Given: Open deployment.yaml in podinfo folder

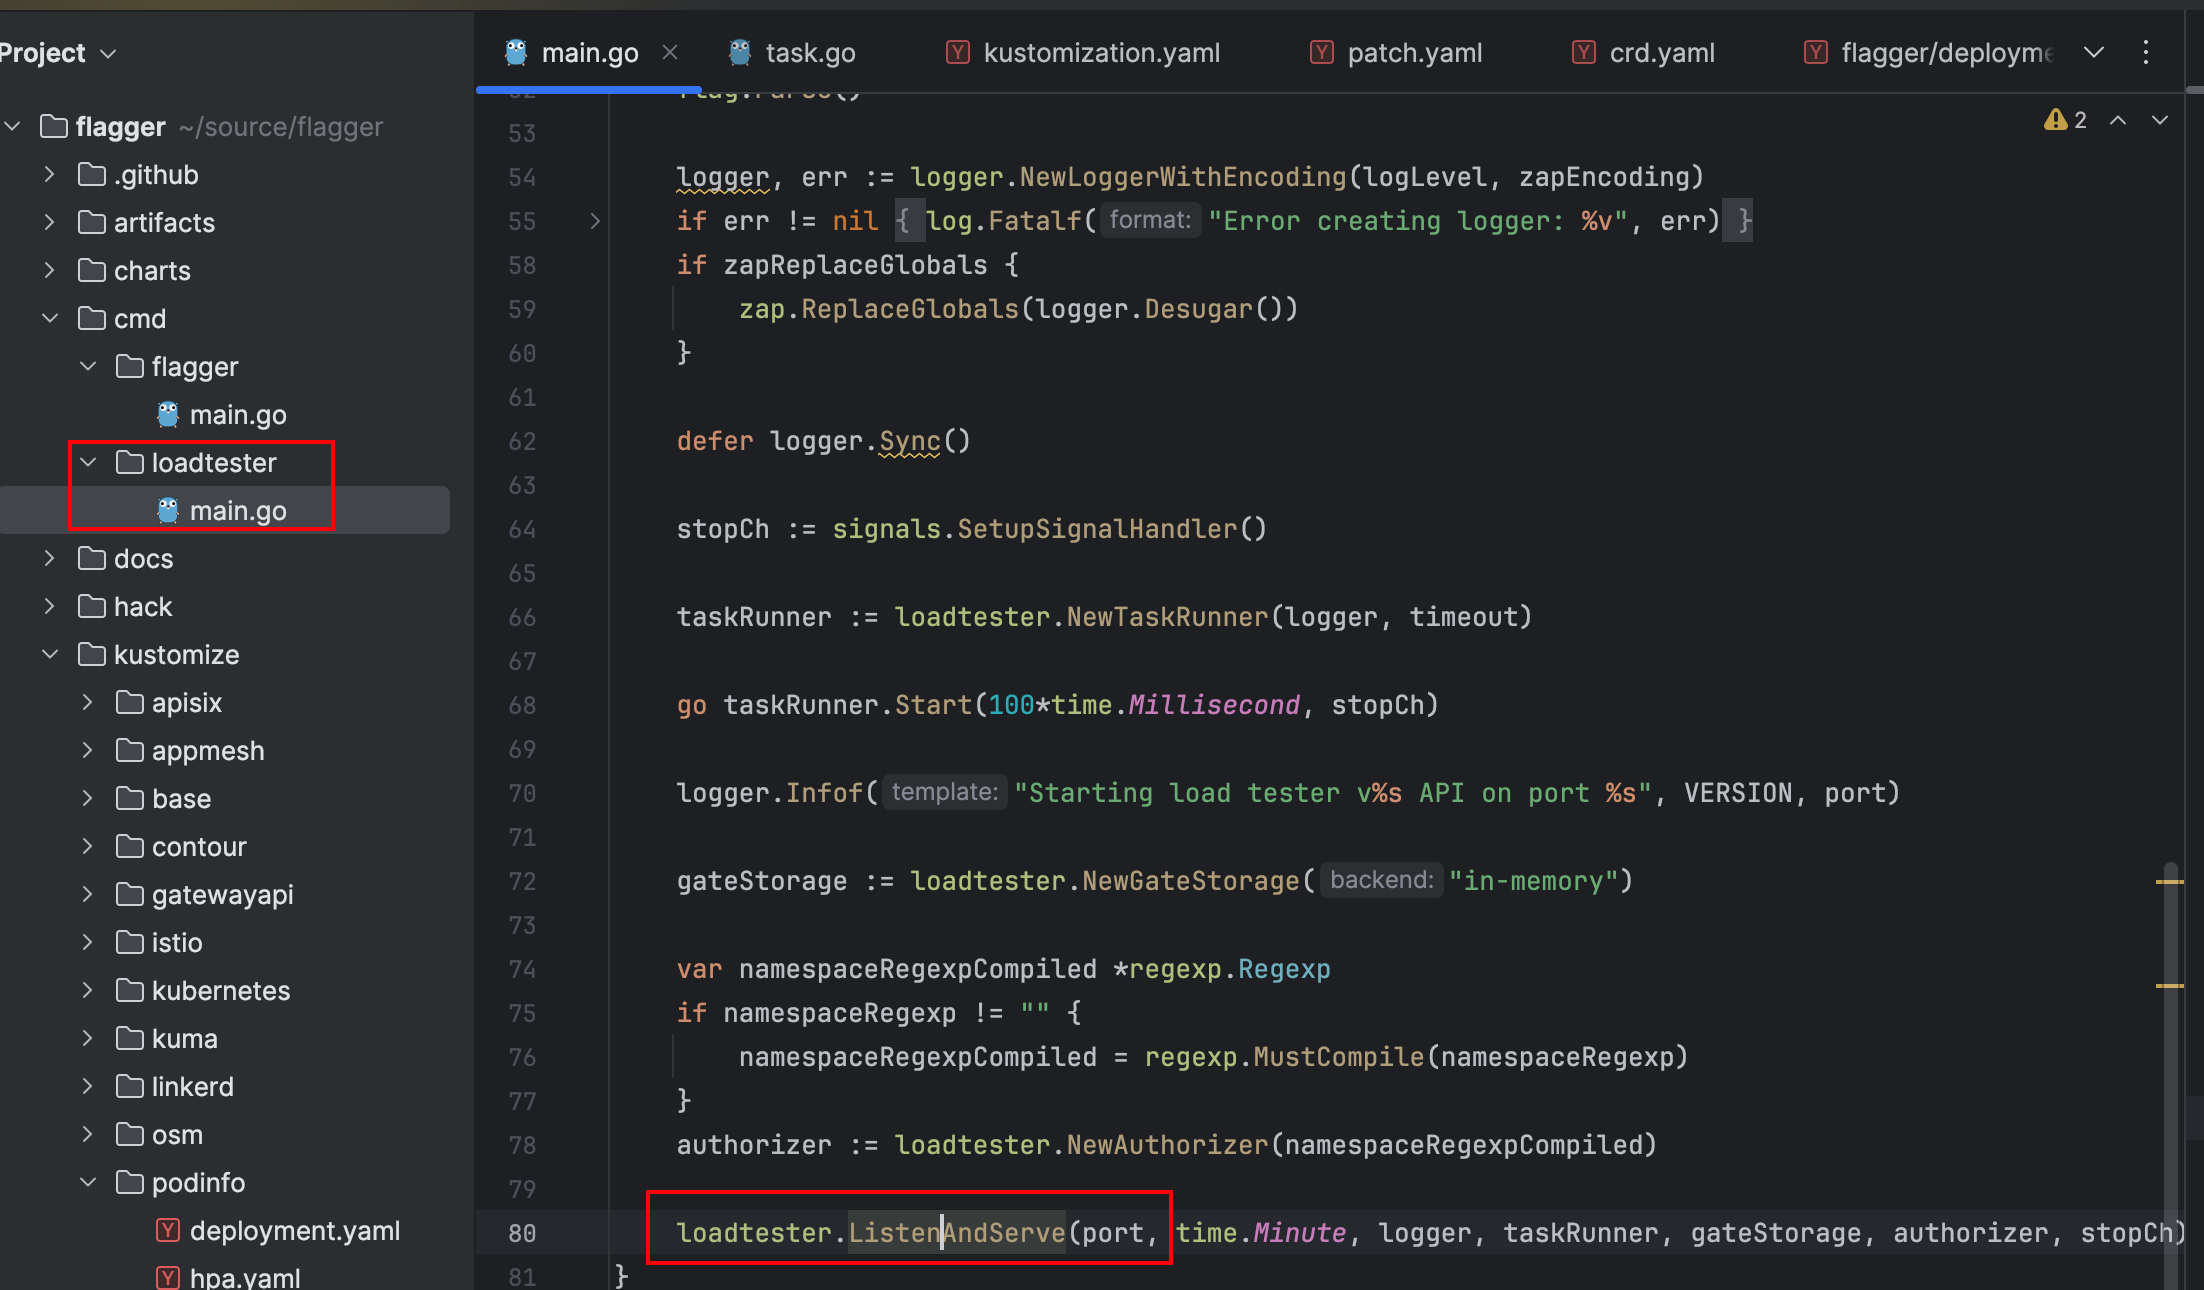Looking at the screenshot, I should pos(294,1230).
